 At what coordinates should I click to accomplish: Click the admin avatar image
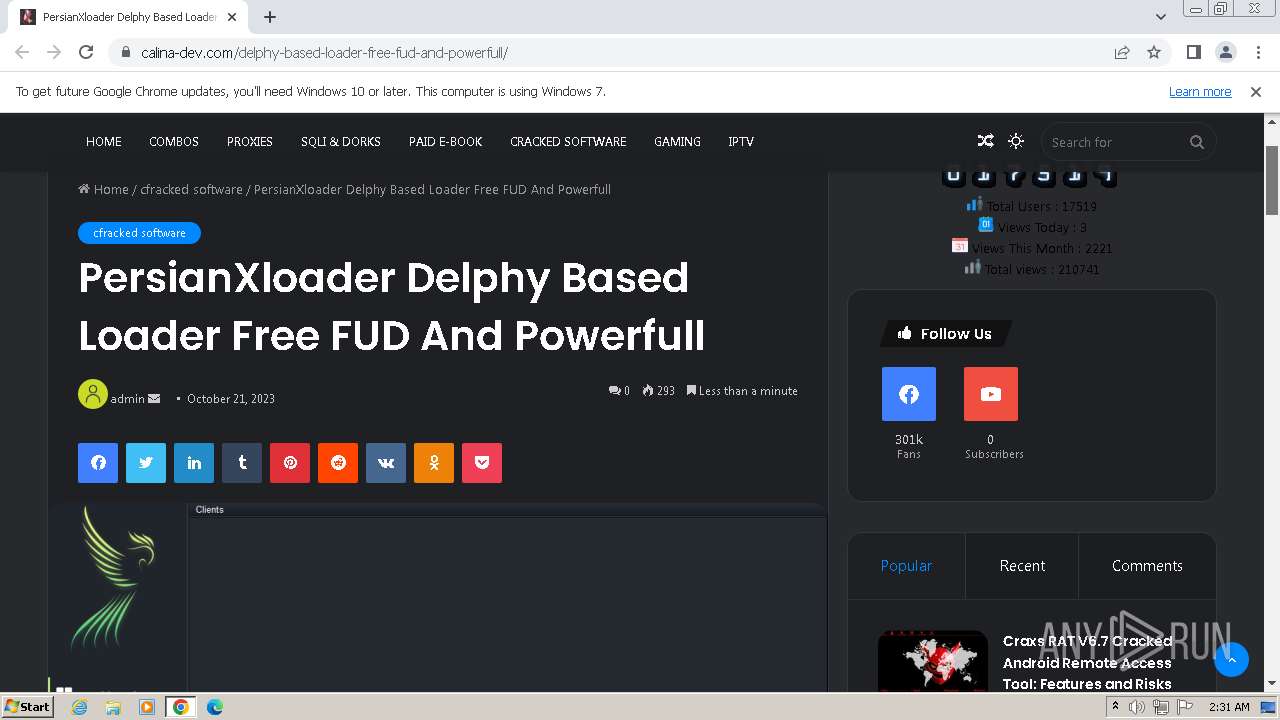[93, 394]
